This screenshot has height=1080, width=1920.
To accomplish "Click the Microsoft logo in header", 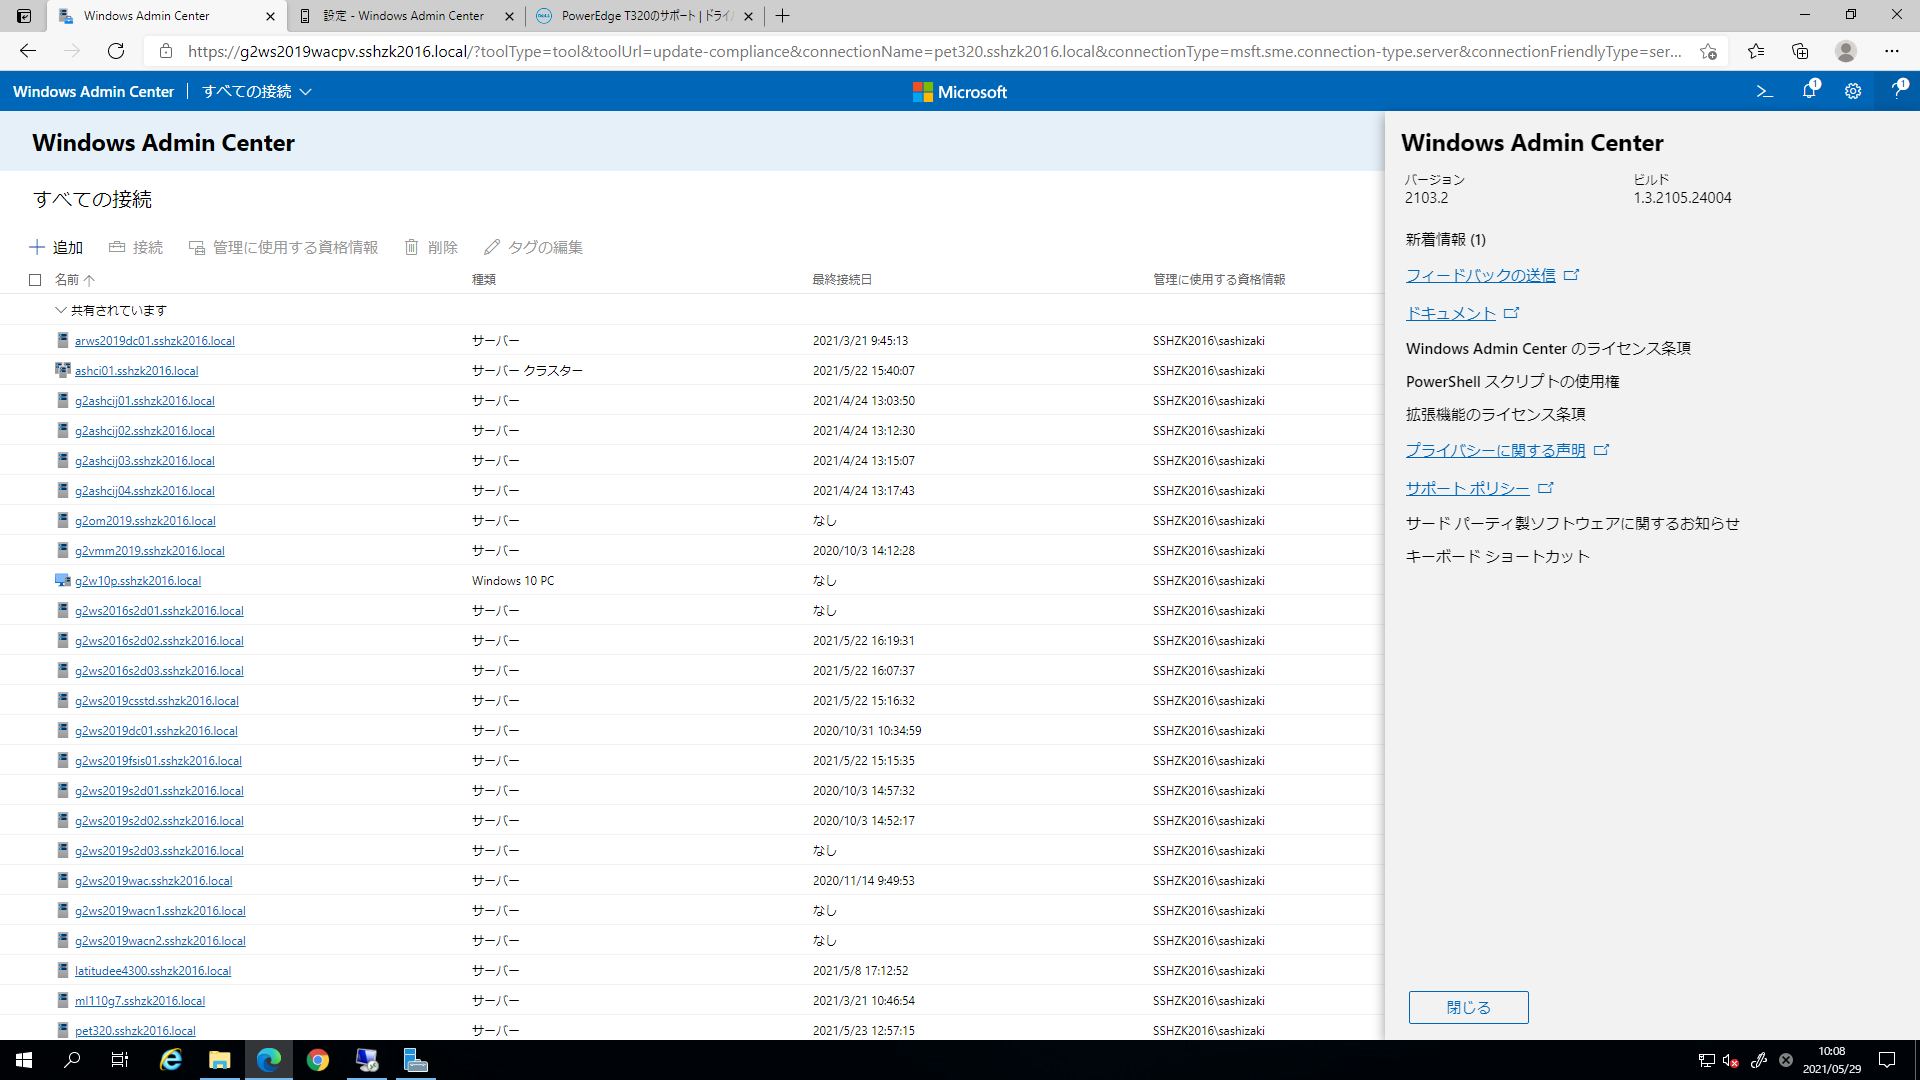I will pyautogui.click(x=959, y=92).
